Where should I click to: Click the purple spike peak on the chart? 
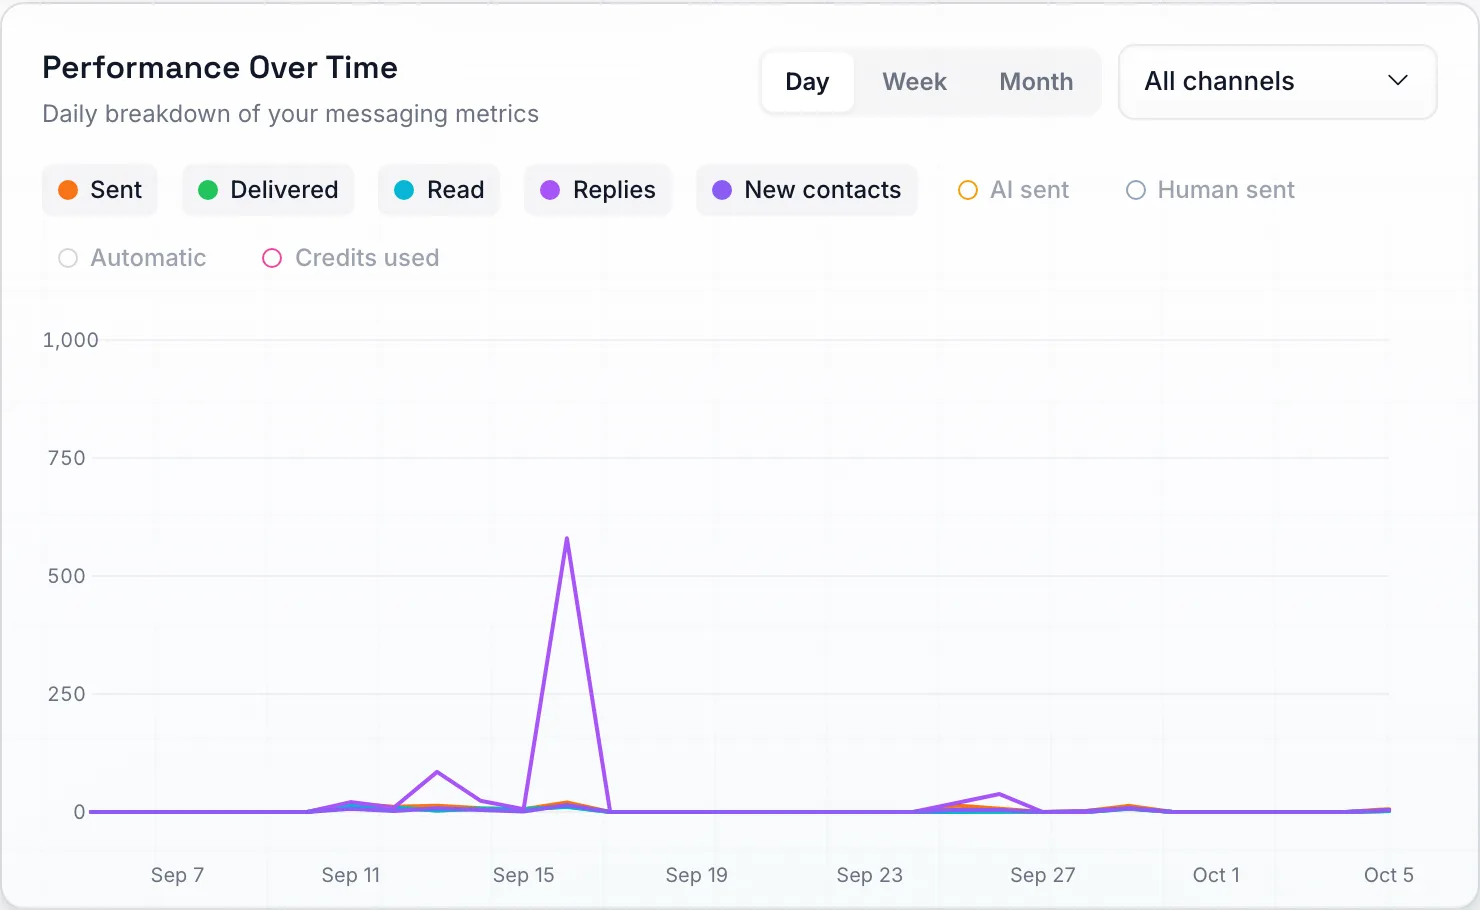(567, 539)
